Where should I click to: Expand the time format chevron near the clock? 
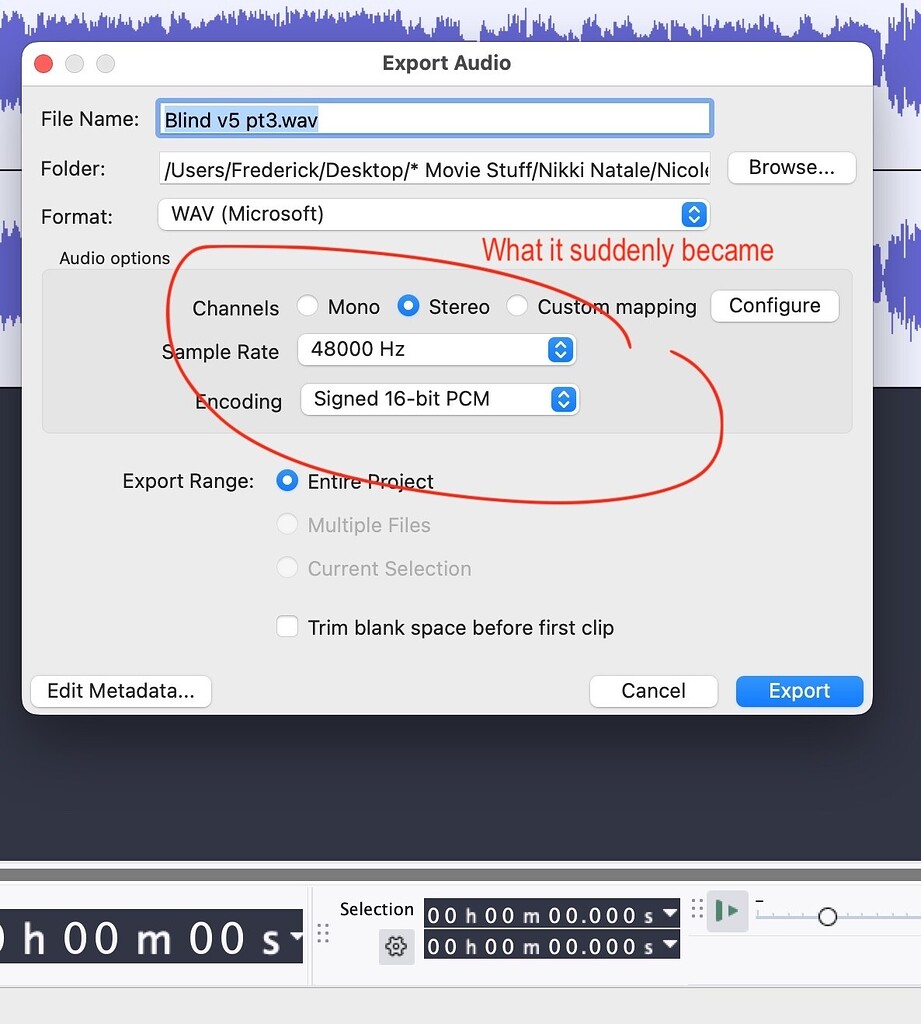point(294,938)
